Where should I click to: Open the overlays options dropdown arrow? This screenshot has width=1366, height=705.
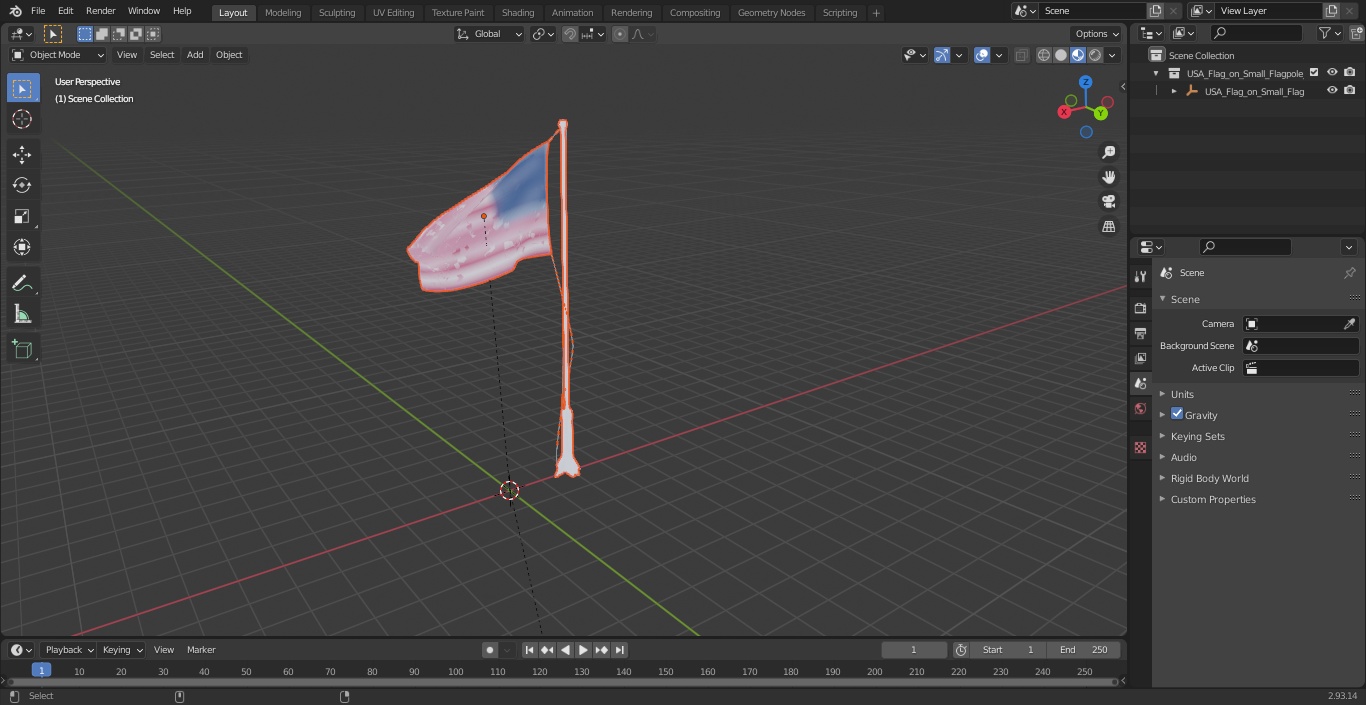[999, 55]
